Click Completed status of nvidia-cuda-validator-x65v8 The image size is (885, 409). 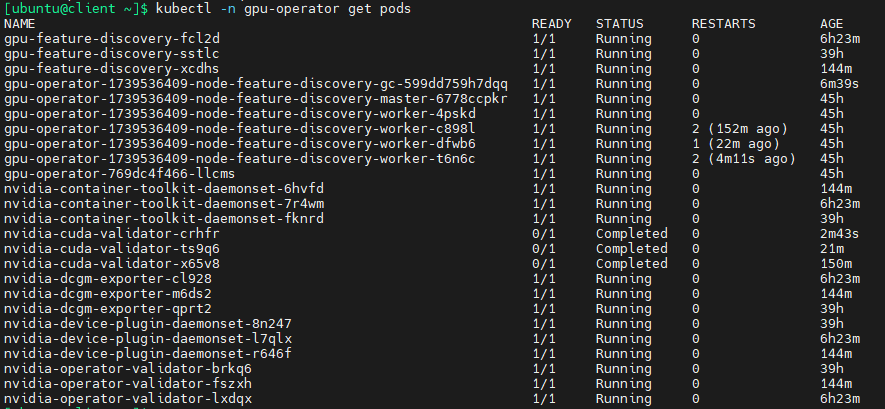click(x=632, y=264)
